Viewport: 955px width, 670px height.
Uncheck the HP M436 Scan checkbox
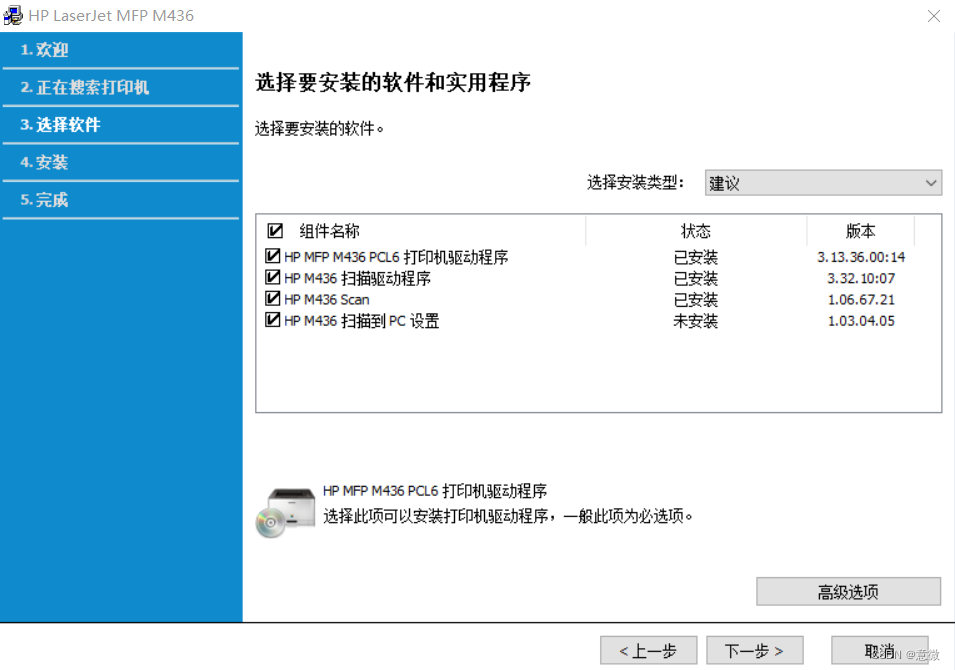(x=273, y=299)
